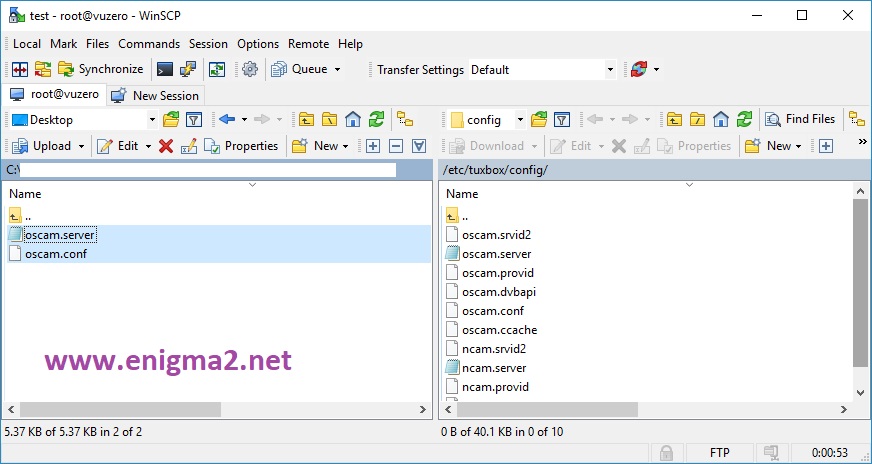The image size is (872, 464).
Task: Open the Transfer Settings Default combo box
Action: pyautogui.click(x=542, y=70)
